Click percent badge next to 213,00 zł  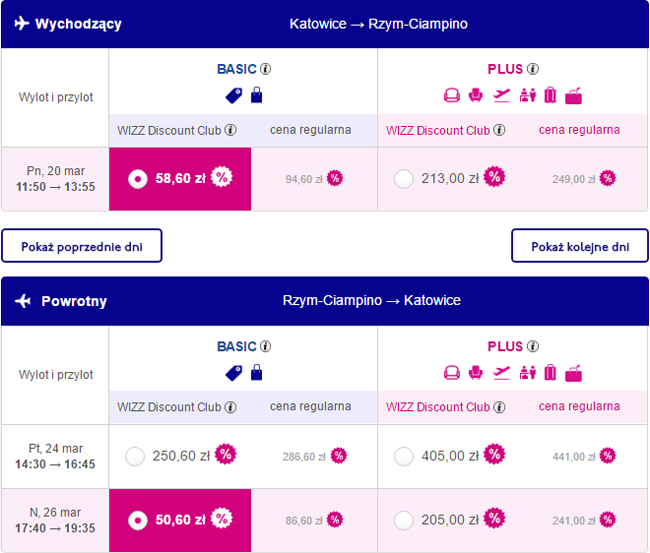[x=495, y=177]
